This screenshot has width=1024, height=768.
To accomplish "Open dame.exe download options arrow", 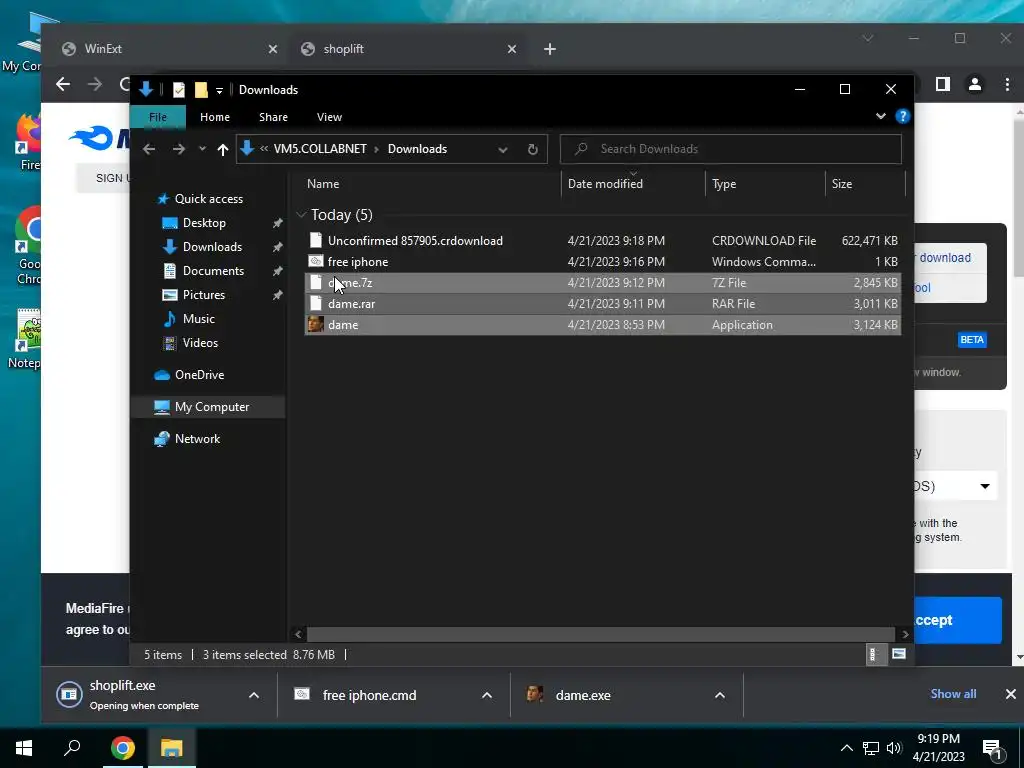I will [720, 696].
